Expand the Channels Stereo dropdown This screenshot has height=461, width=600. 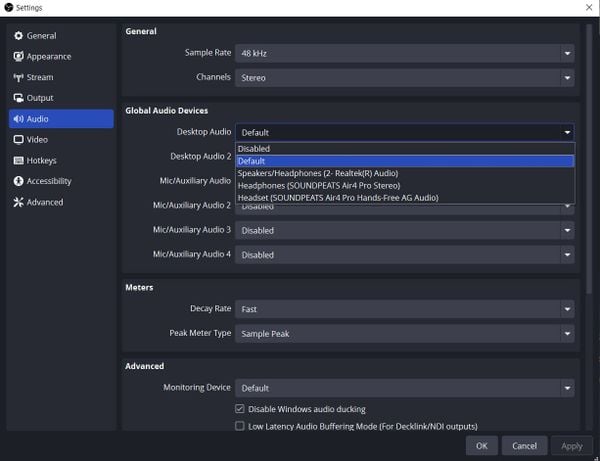(x=405, y=77)
